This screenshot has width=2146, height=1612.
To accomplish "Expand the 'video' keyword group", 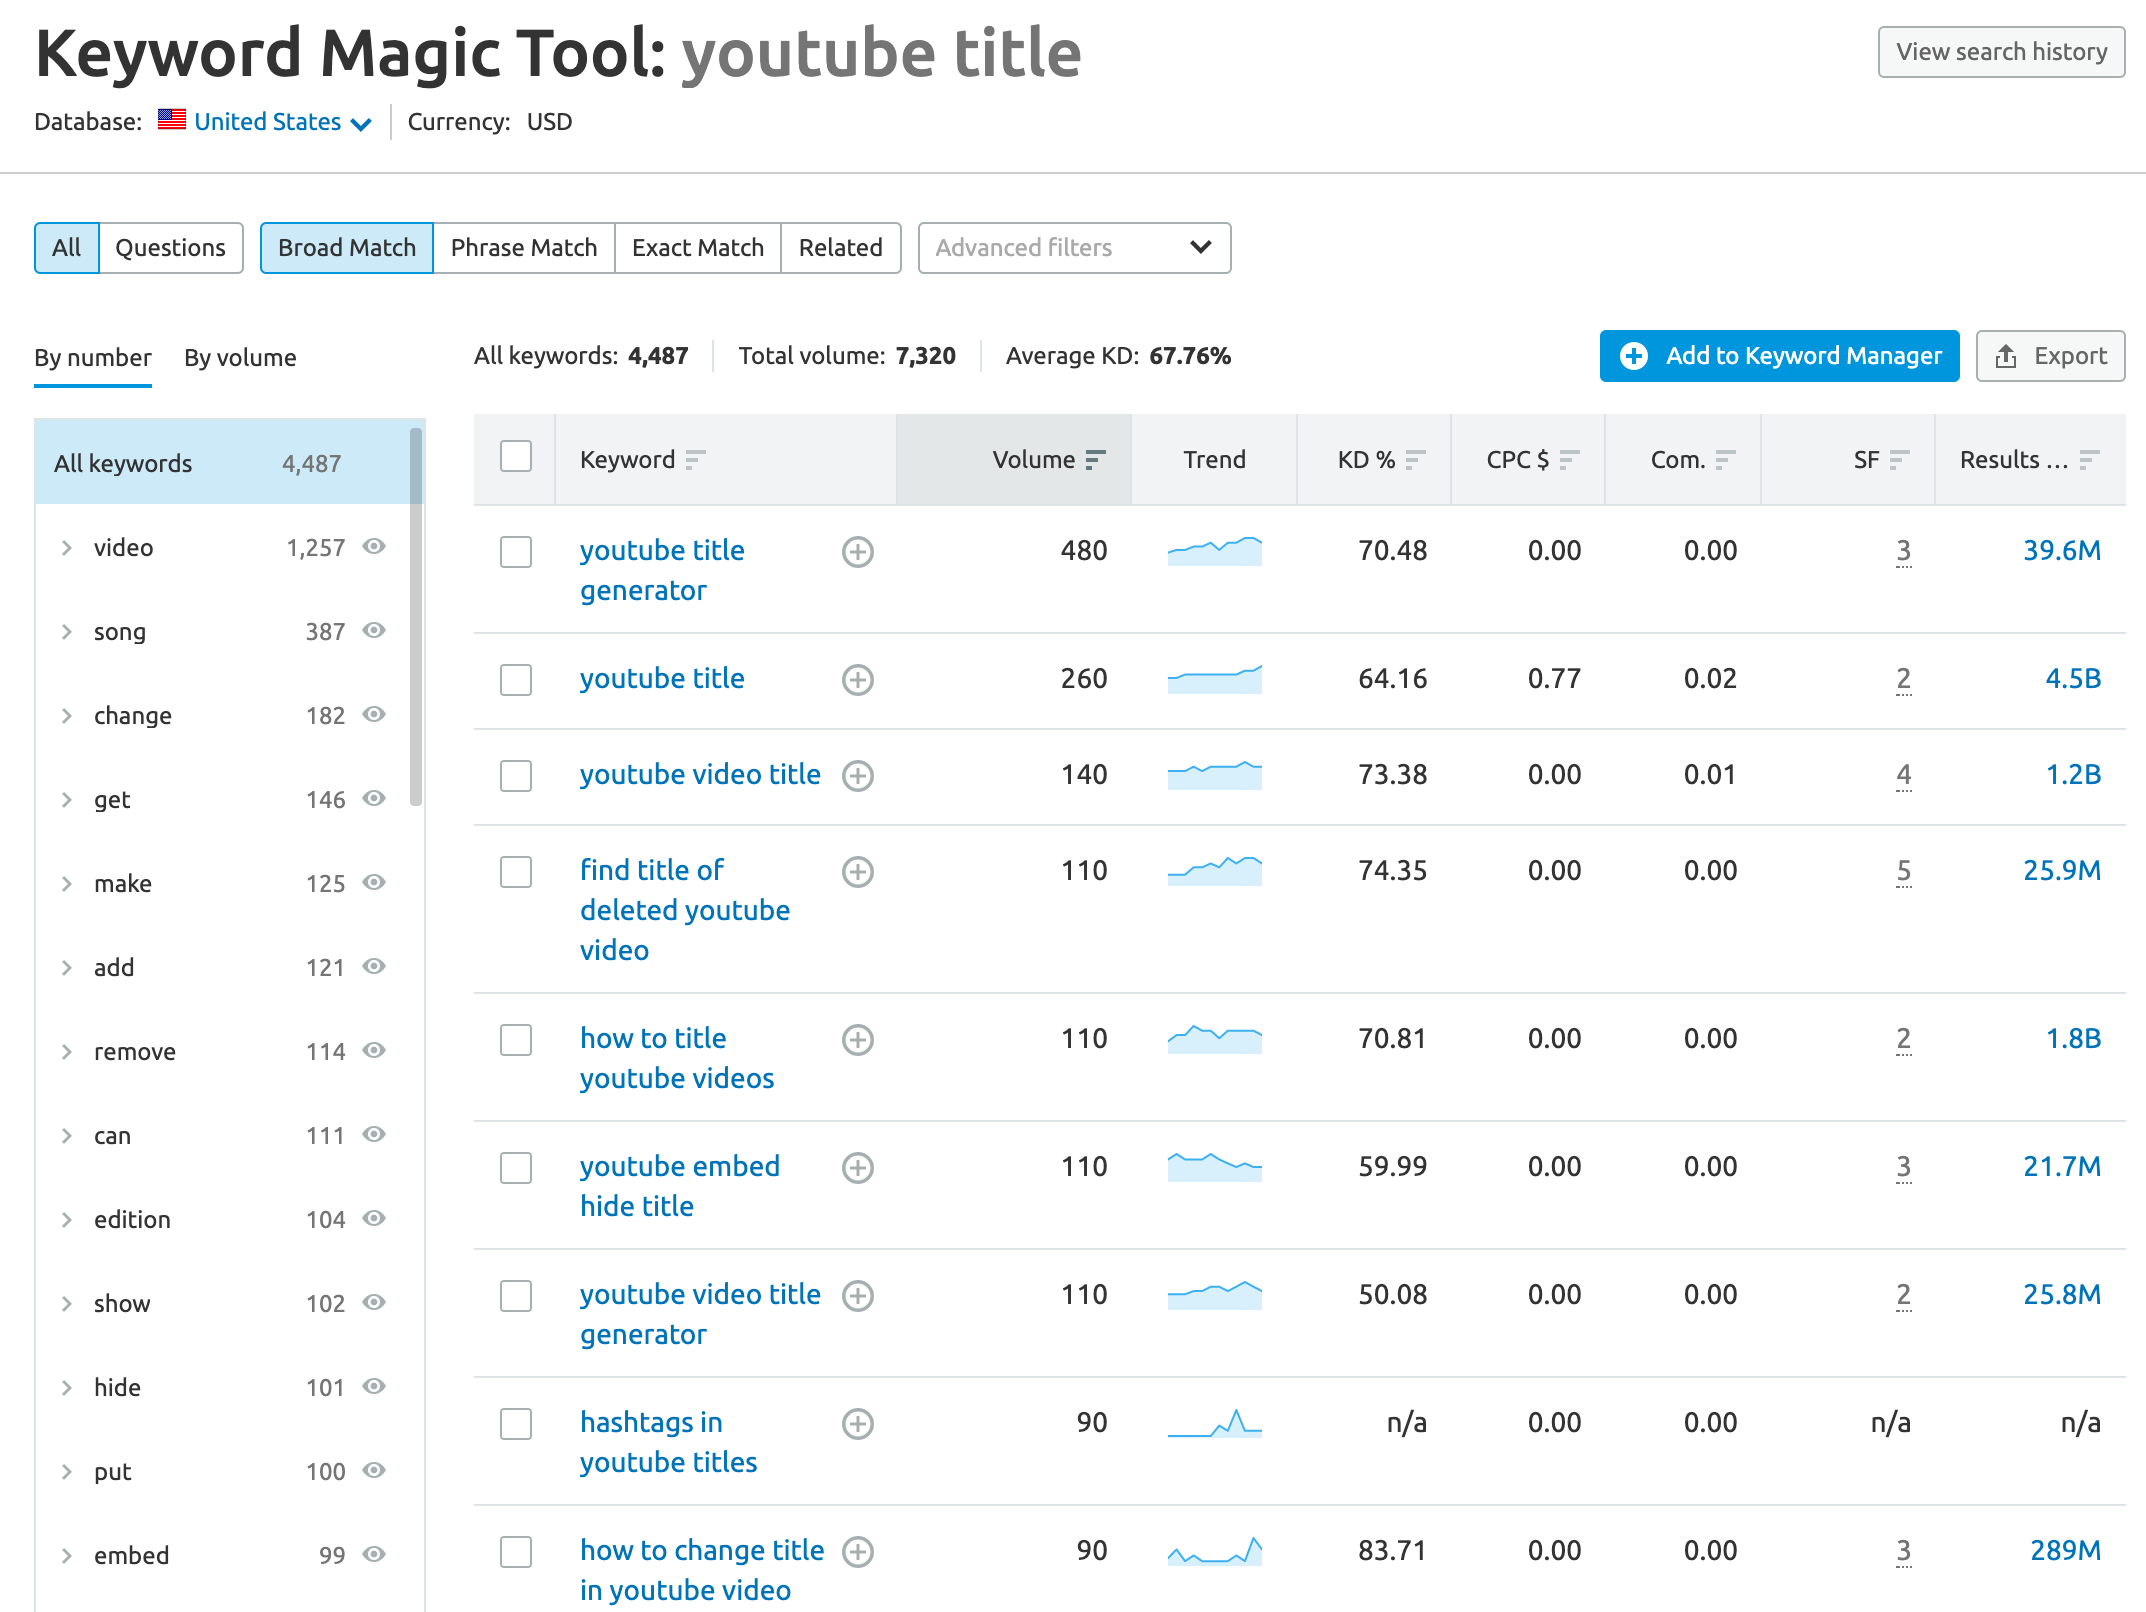I will (67, 548).
